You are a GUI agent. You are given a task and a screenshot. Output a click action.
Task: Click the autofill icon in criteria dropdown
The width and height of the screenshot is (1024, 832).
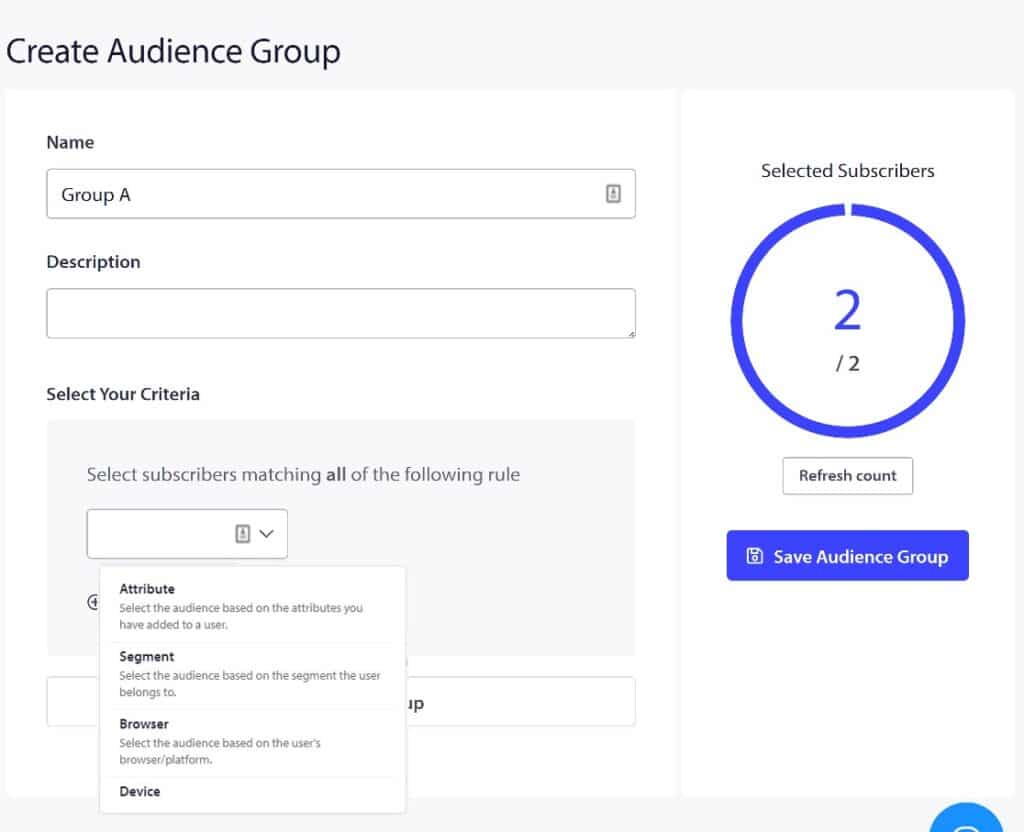tap(242, 534)
